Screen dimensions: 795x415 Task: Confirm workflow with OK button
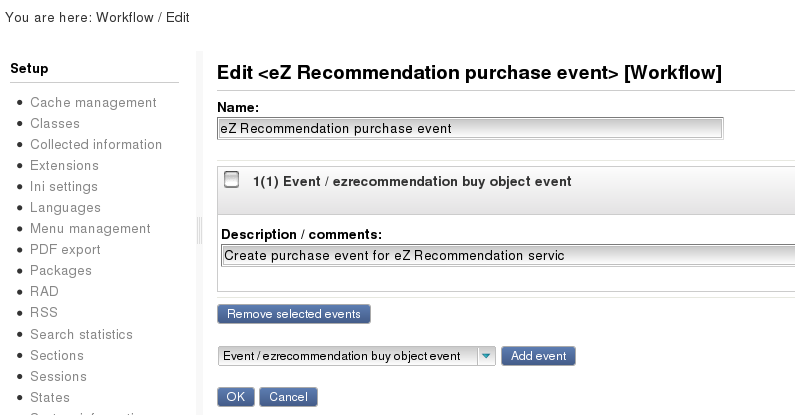click(x=236, y=397)
